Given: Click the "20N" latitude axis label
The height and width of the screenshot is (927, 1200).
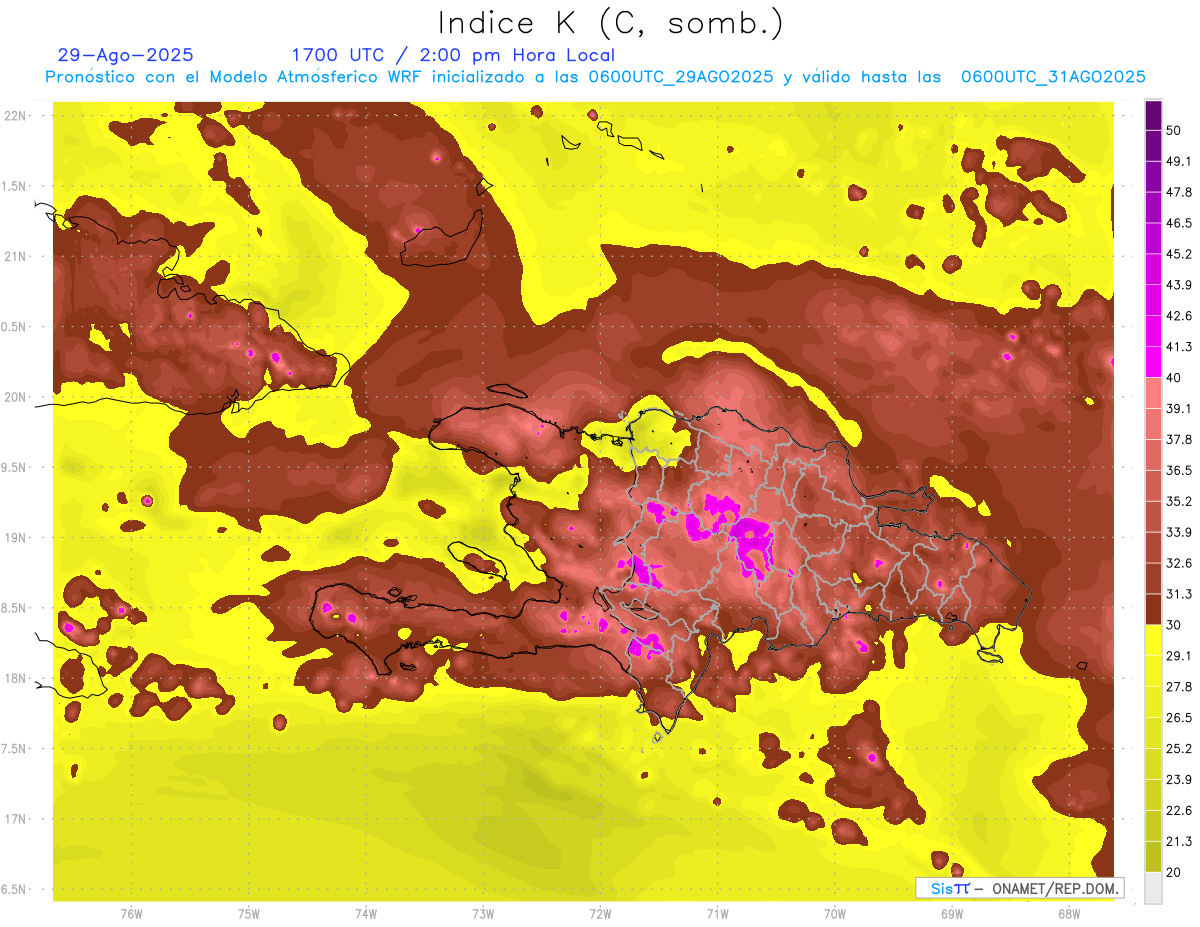Looking at the screenshot, I should pyautogui.click(x=16, y=397).
